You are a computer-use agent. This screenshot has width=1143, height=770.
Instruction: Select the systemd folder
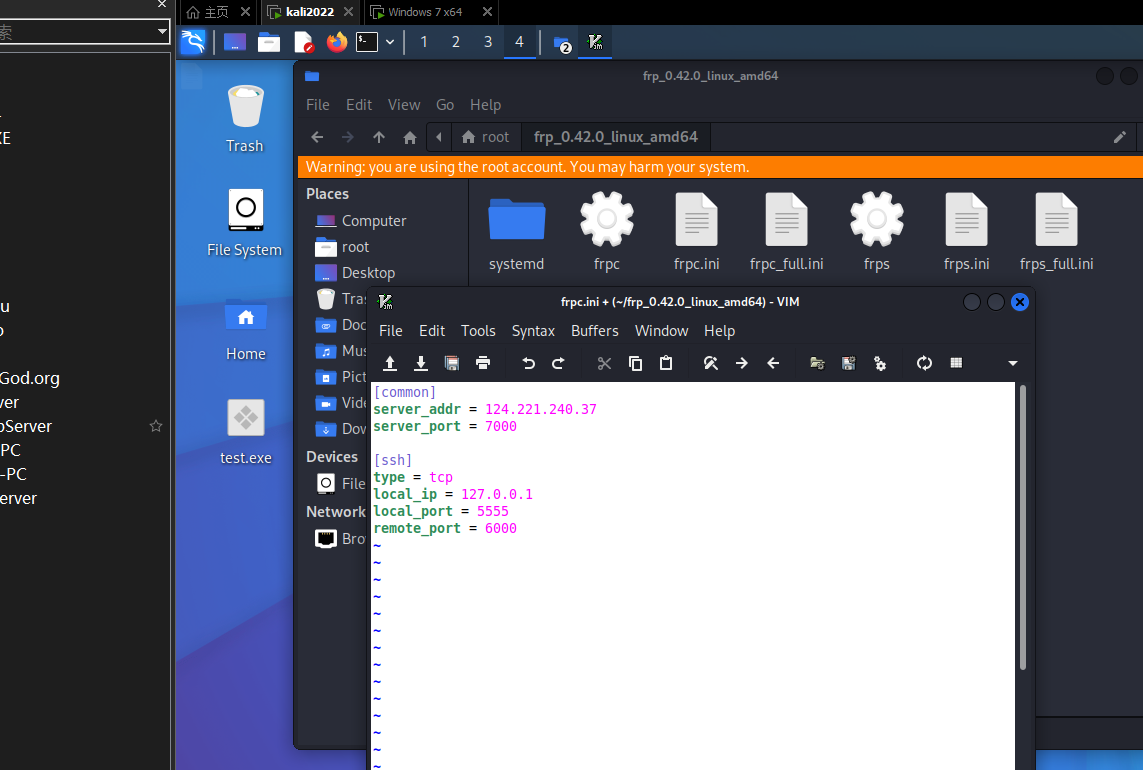coord(517,232)
